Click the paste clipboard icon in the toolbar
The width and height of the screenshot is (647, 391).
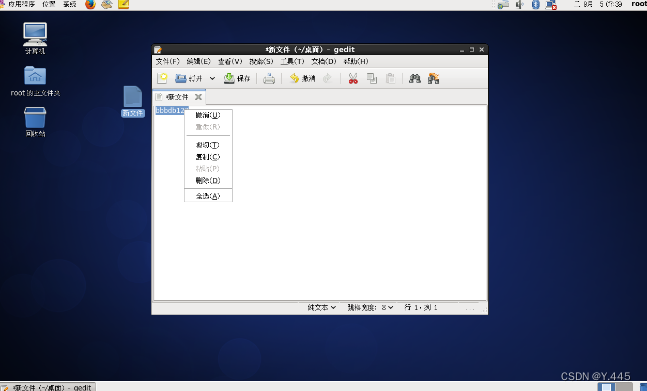pyautogui.click(x=390, y=78)
